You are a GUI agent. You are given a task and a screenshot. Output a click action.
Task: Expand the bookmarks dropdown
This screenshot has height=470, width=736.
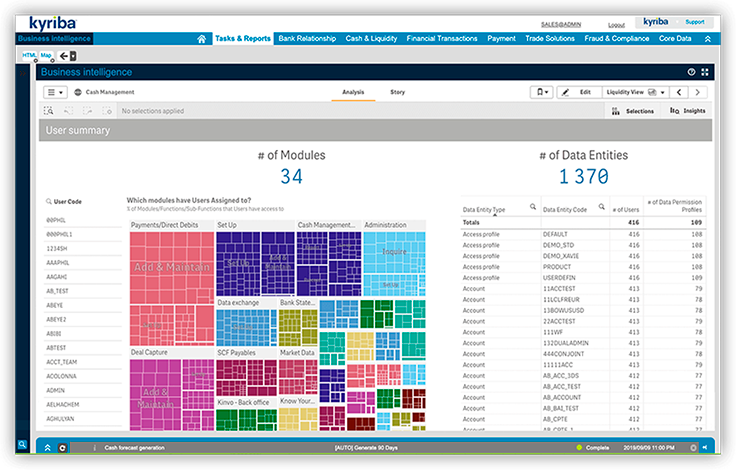coord(541,92)
